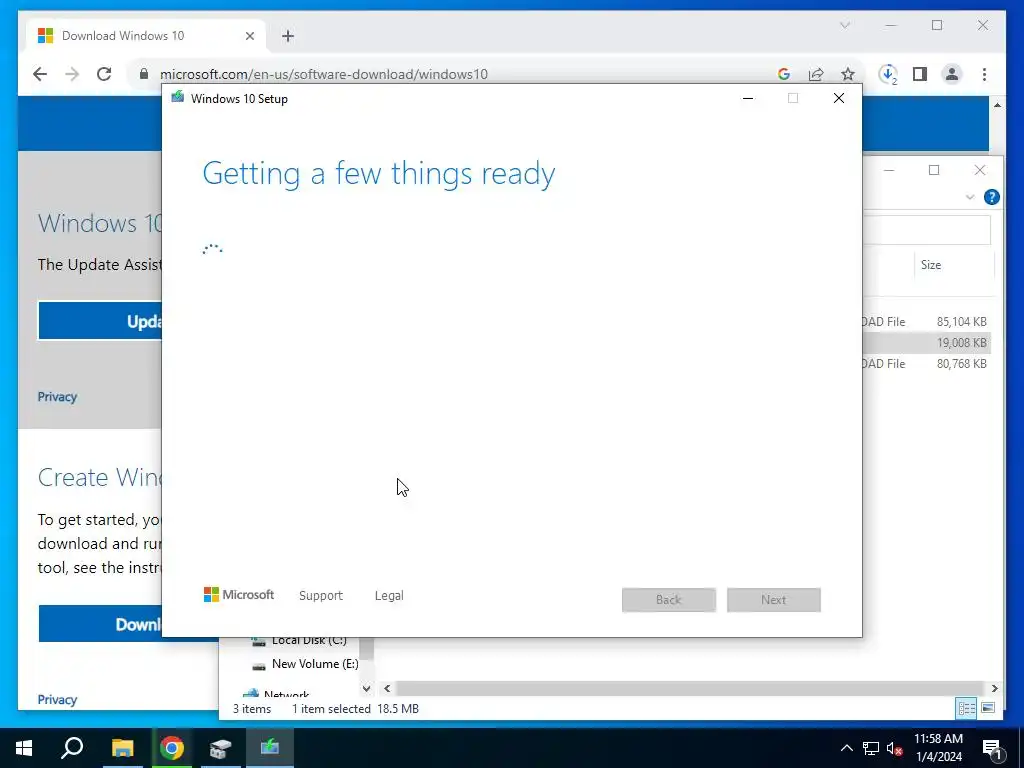The height and width of the screenshot is (768, 1024).
Task: Click the horizontal scrollbar left arrow
Action: pos(387,688)
